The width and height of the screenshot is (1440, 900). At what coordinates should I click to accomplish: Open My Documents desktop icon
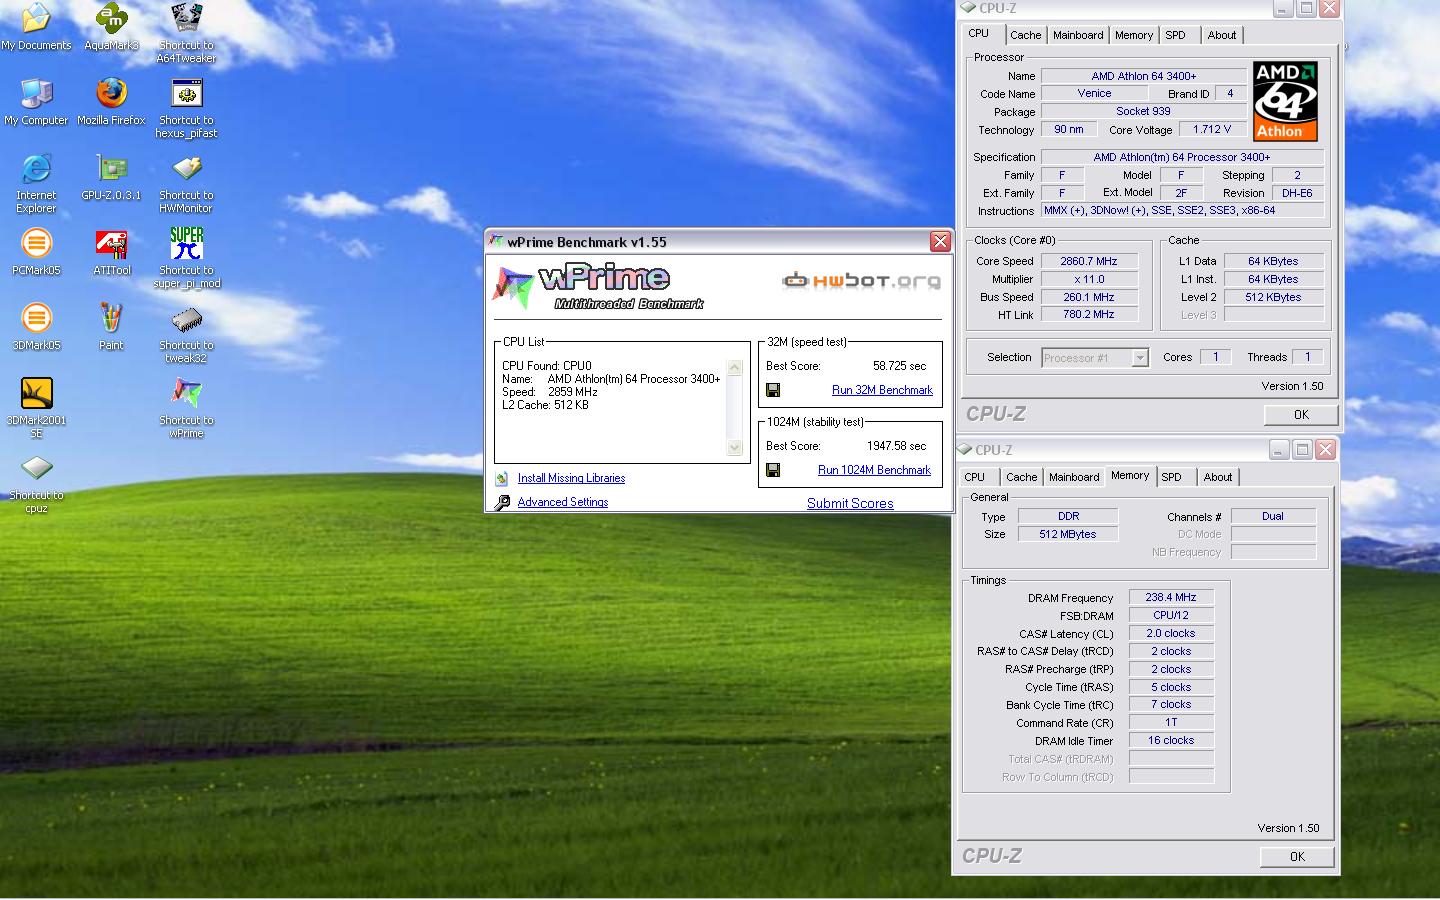click(x=36, y=27)
